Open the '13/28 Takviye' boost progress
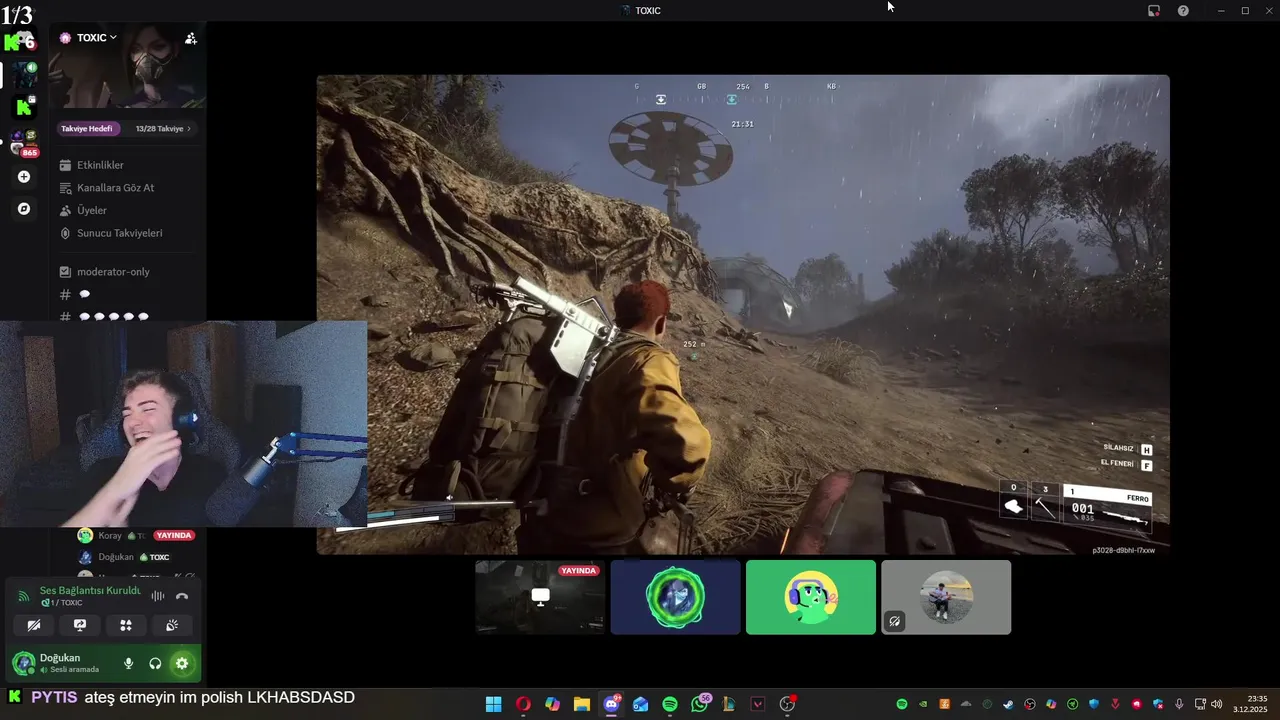This screenshot has height=720, width=1280. click(162, 128)
